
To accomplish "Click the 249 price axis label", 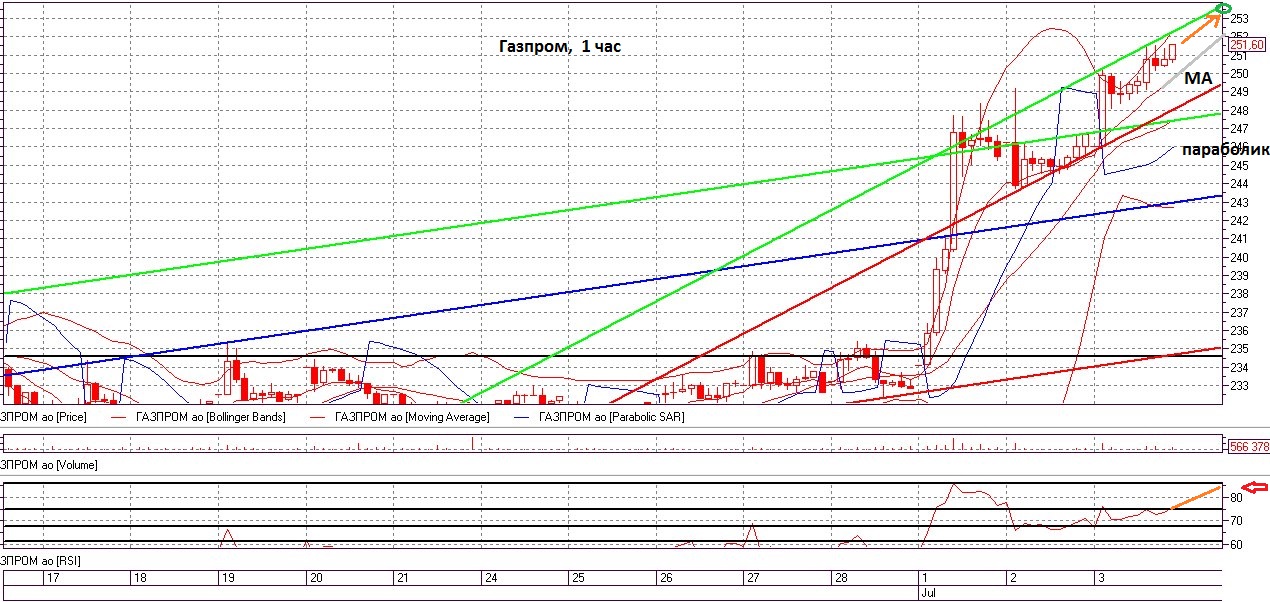I will pyautogui.click(x=1238, y=92).
